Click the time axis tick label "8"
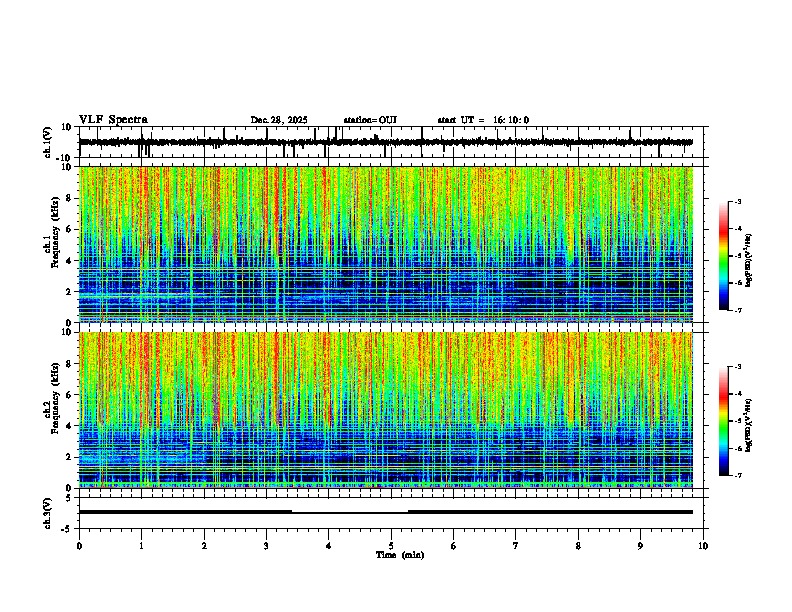This screenshot has height=612, width=792. pyautogui.click(x=578, y=546)
